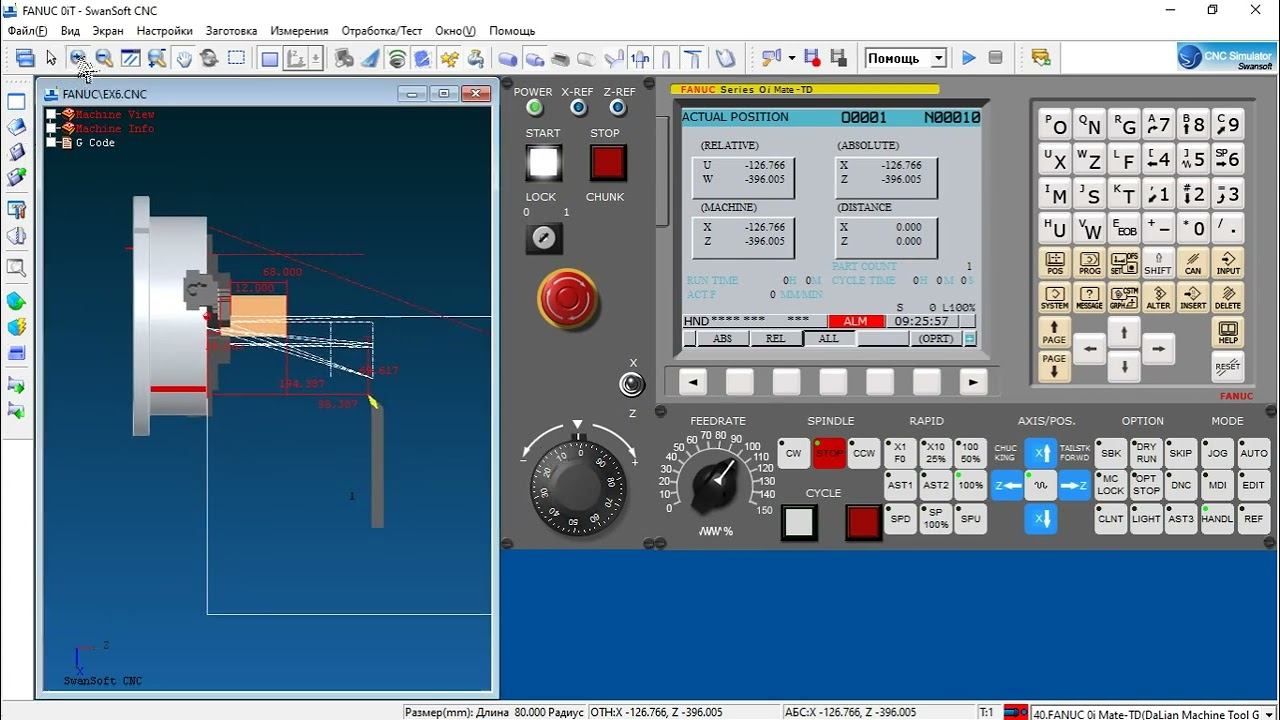Screen dimensions: 1280x720
Task: Toggle the program LOCK key switch
Action: click(x=544, y=238)
